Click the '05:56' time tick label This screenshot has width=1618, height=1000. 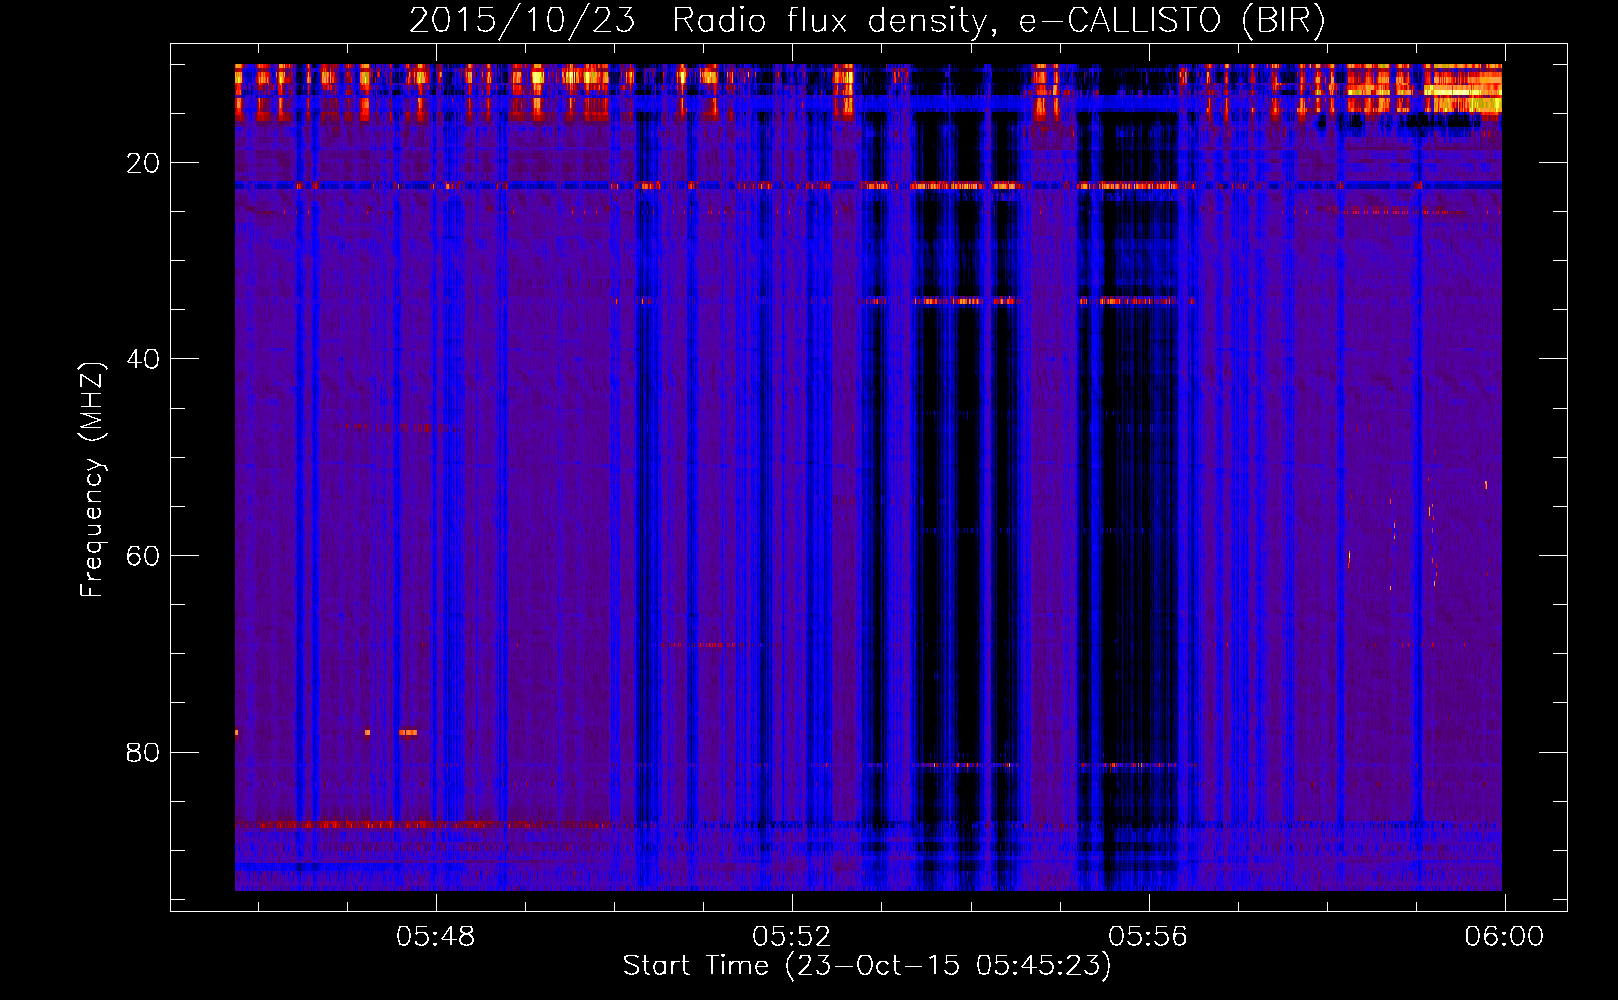[x=1148, y=937]
